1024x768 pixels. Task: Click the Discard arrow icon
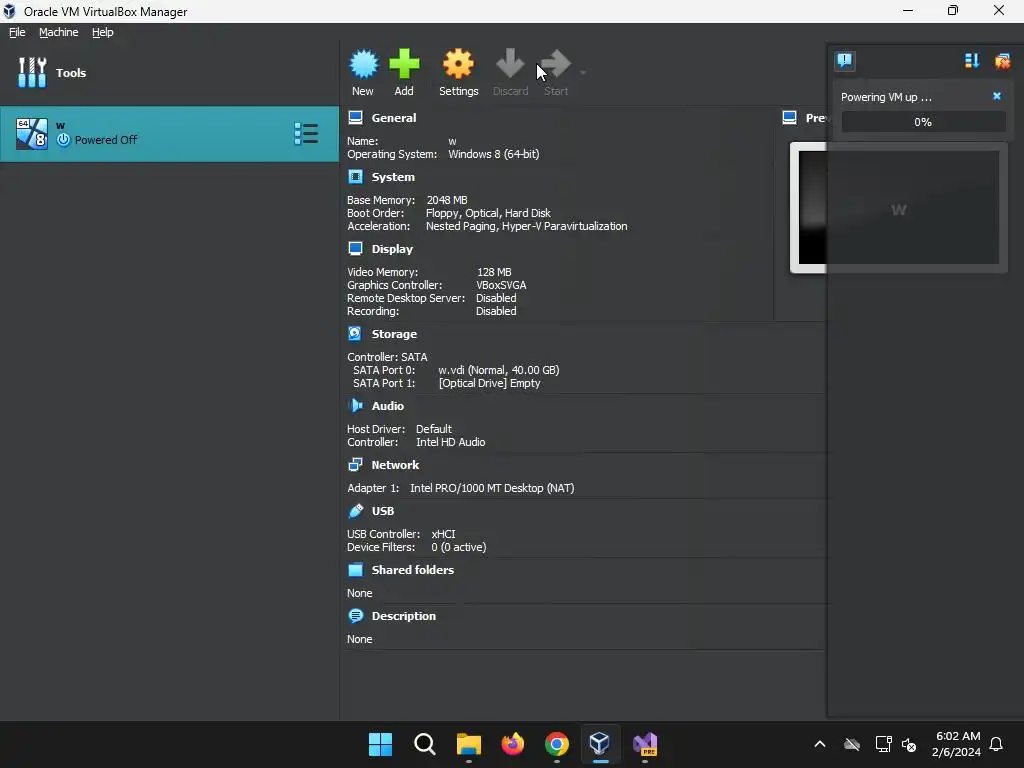[x=510, y=64]
